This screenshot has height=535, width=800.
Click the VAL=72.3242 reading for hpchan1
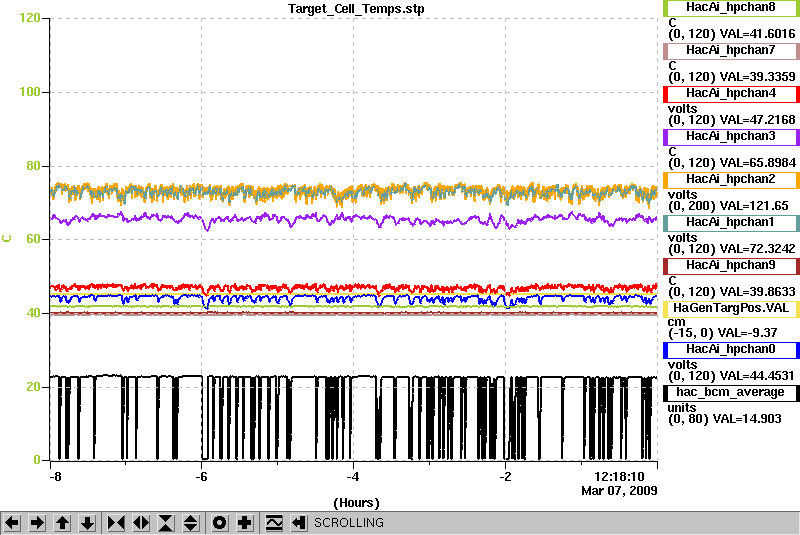pos(757,248)
